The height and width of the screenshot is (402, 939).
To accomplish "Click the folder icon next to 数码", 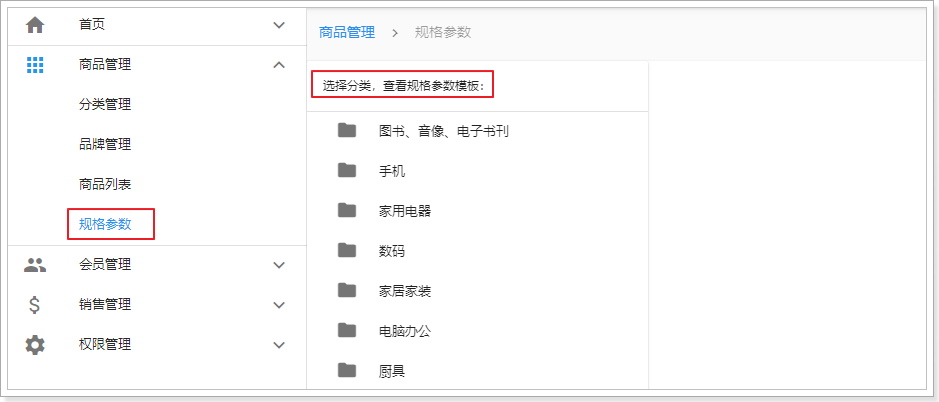I will point(347,250).
